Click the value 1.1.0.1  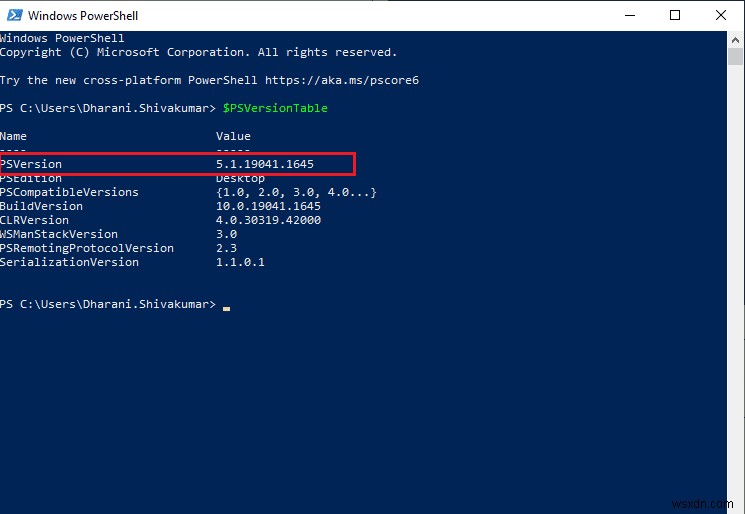[x=240, y=262]
